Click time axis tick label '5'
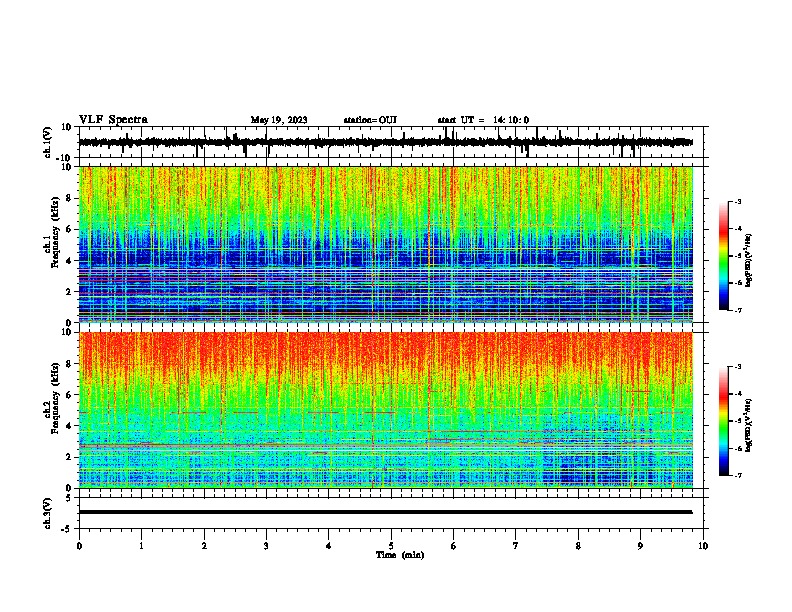The width and height of the screenshot is (792, 612). coord(391,546)
